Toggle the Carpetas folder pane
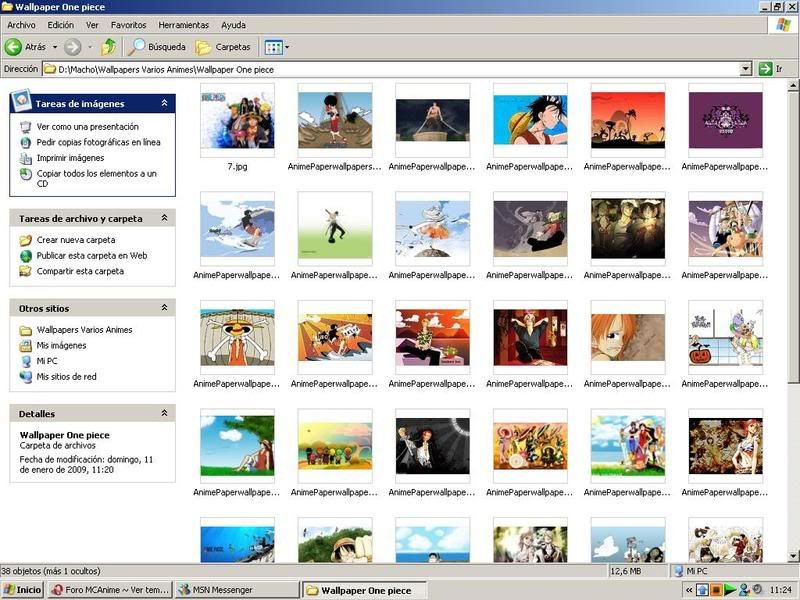Image resolution: width=800 pixels, height=600 pixels. 223,47
